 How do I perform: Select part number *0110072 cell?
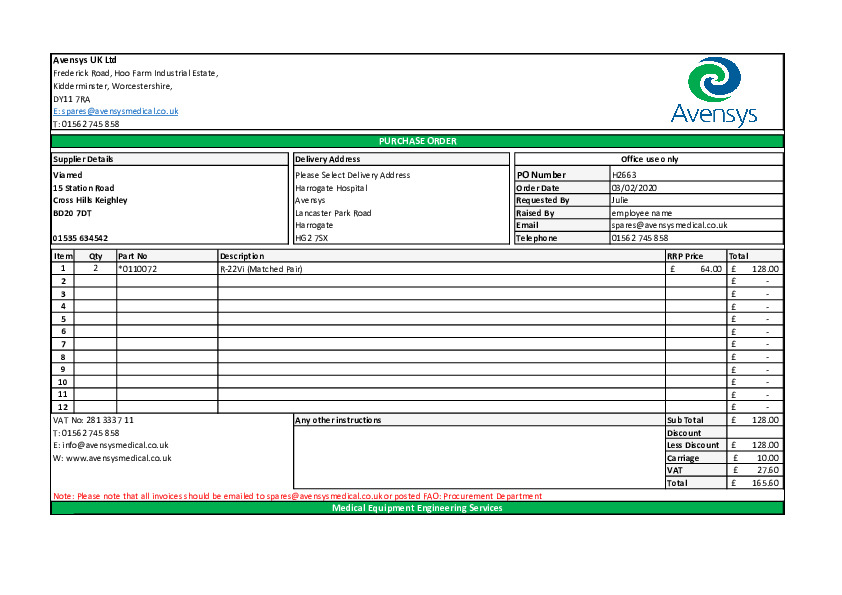138,269
